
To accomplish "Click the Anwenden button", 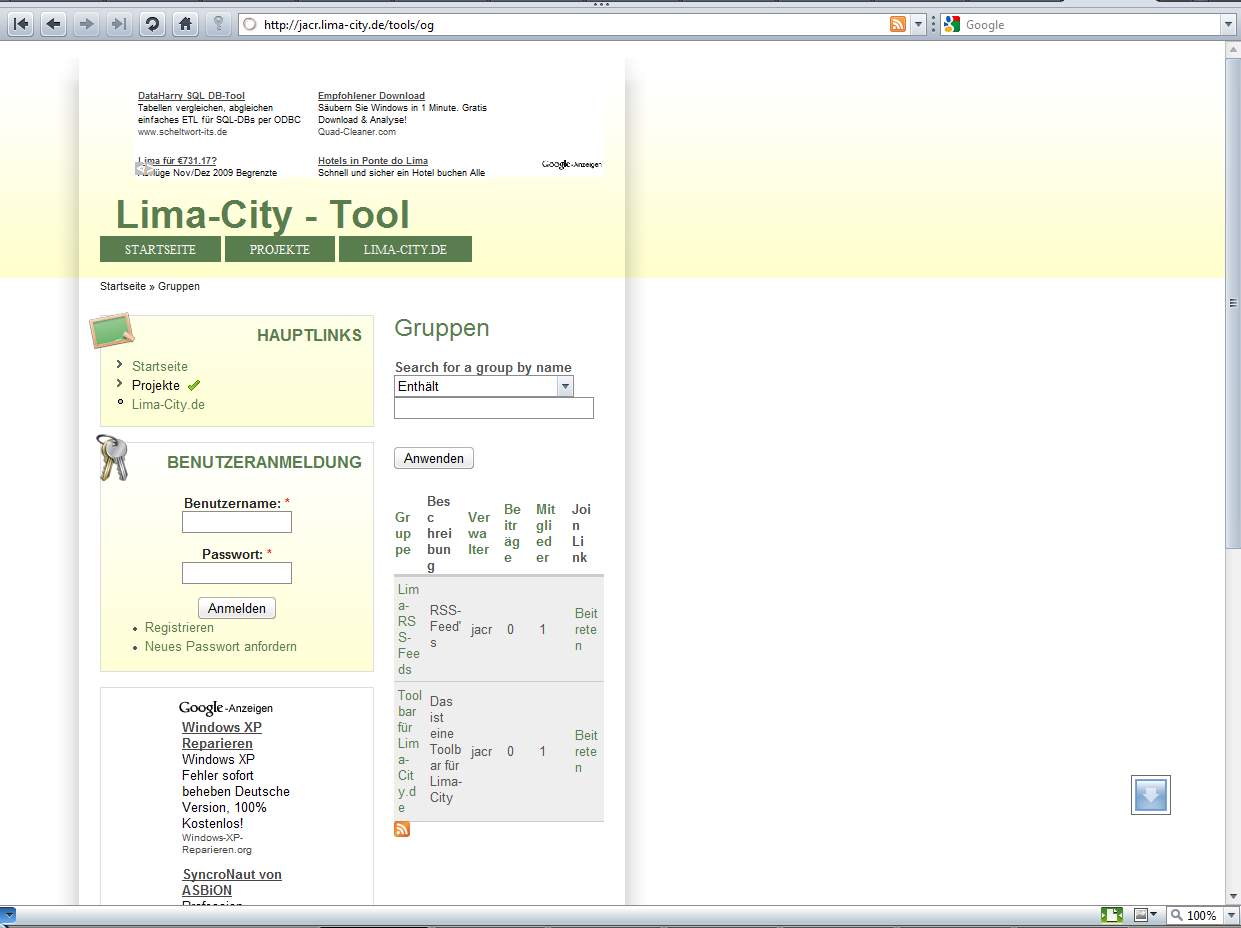I will [x=434, y=458].
